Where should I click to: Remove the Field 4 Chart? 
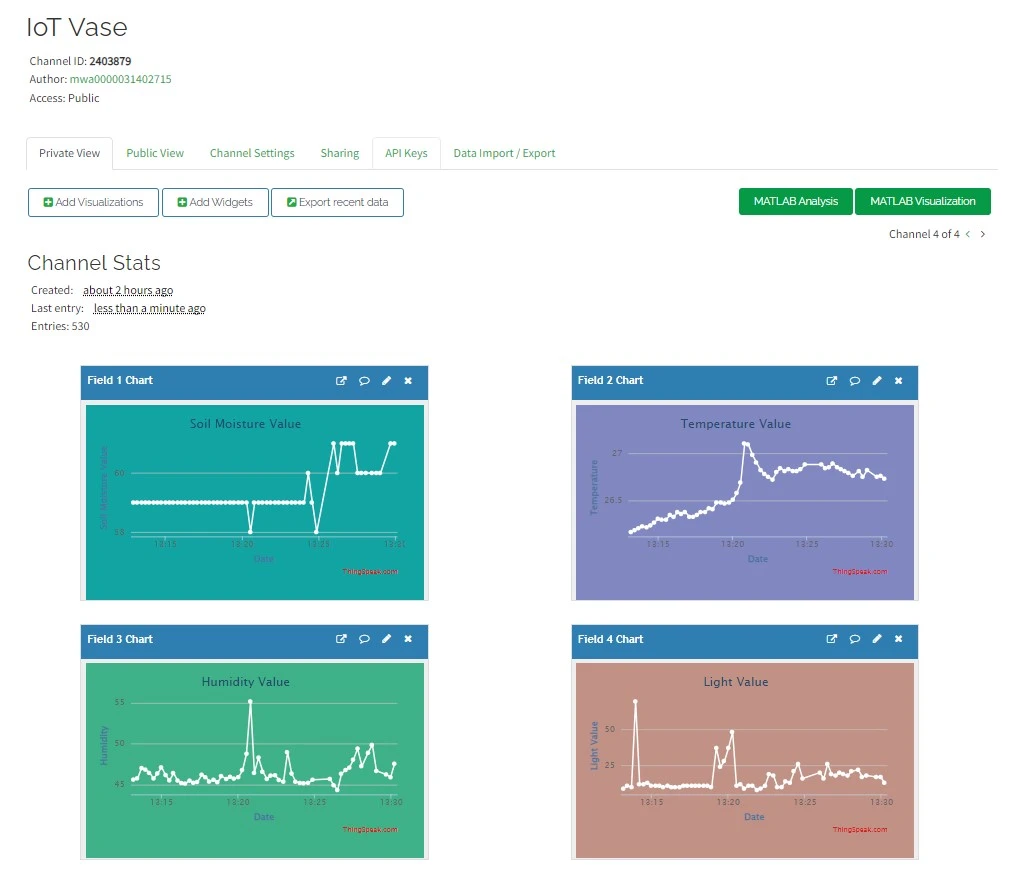[x=898, y=639]
